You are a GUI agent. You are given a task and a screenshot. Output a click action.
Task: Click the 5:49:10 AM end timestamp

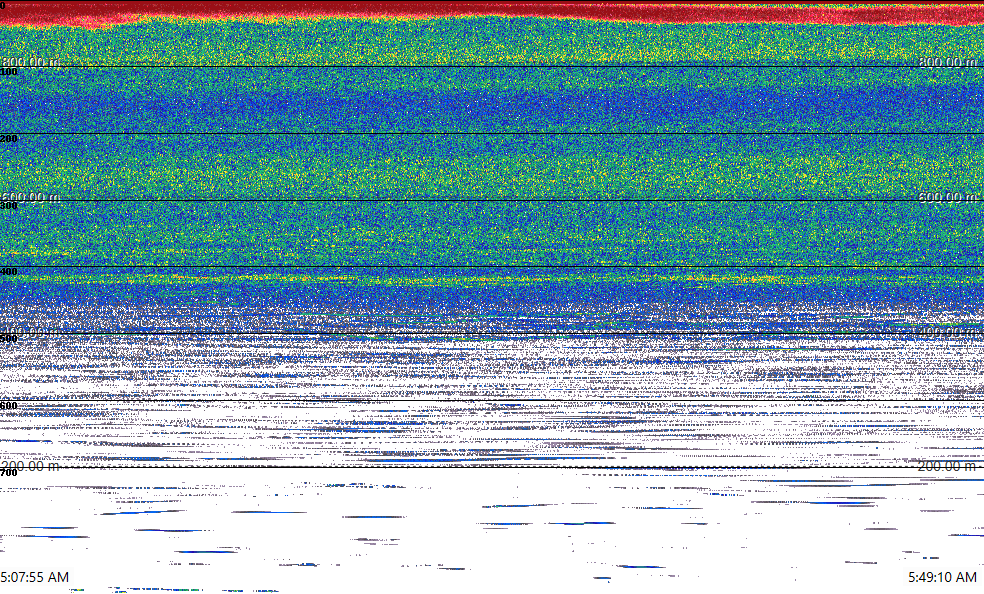[942, 576]
